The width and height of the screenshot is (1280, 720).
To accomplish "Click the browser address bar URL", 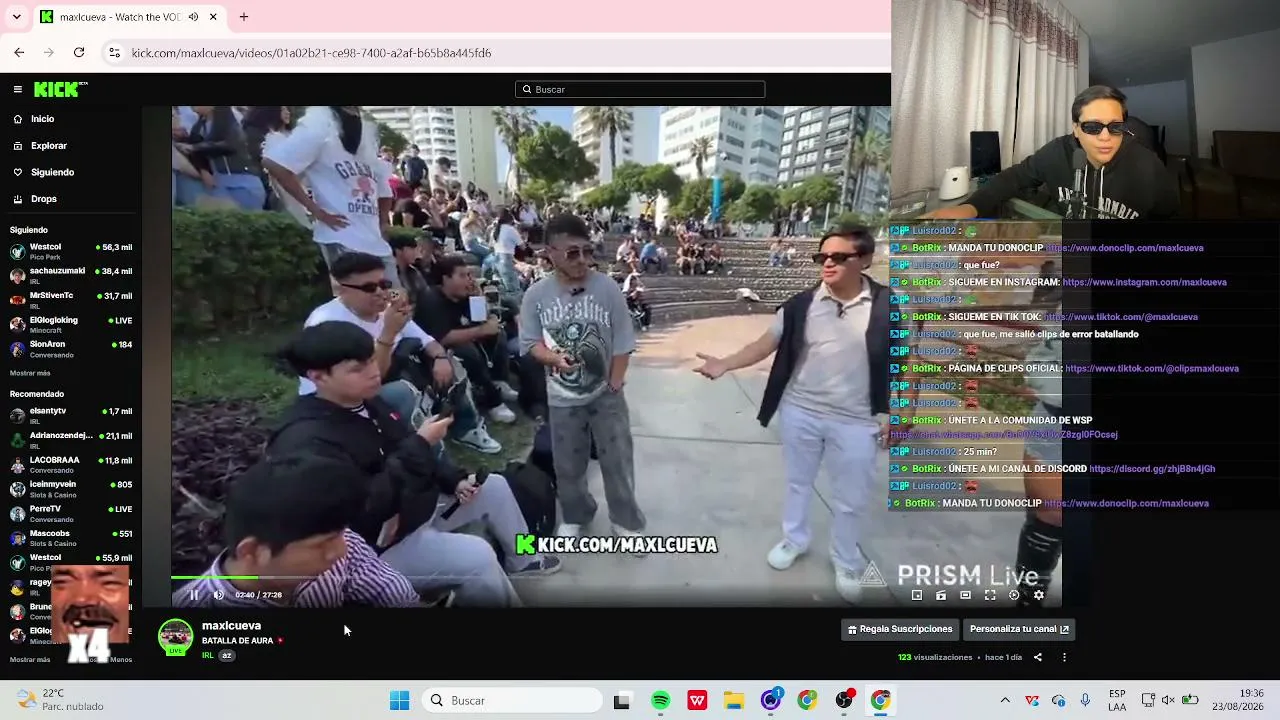I will [x=311, y=53].
